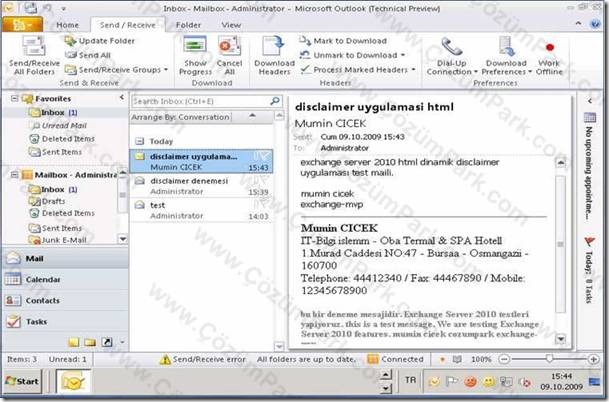Click Today: 0 Tasks flag

pyautogui.click(x=590, y=242)
